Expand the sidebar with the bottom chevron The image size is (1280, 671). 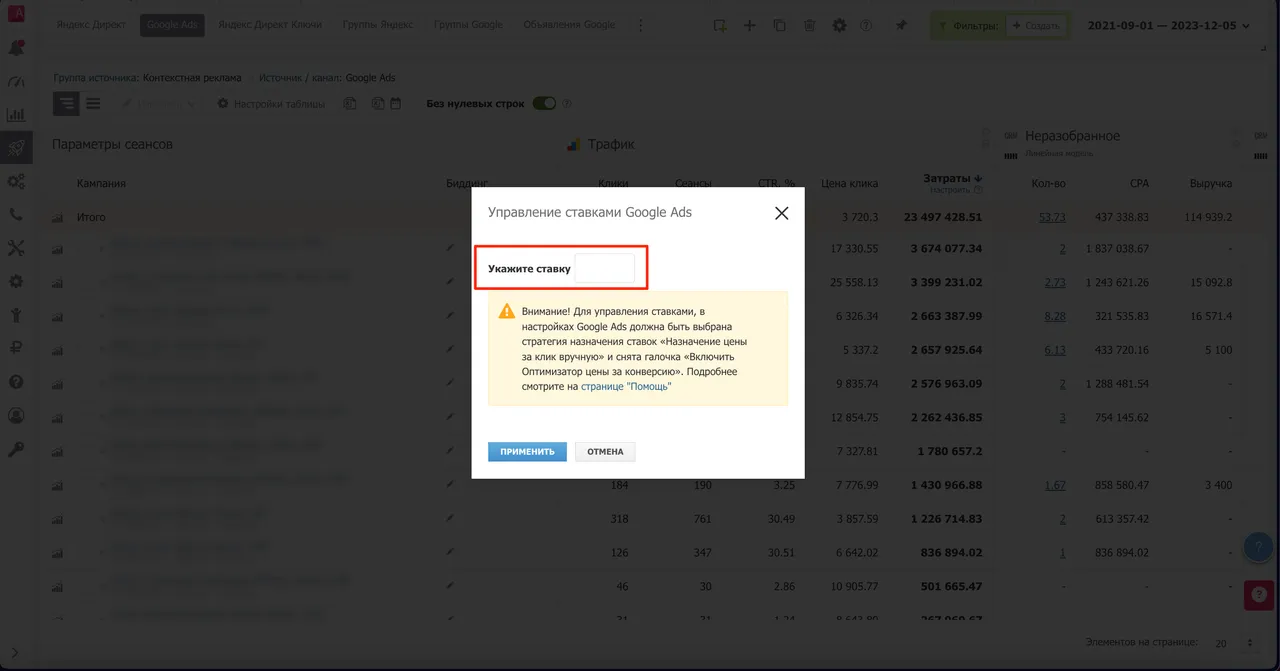tap(15, 654)
